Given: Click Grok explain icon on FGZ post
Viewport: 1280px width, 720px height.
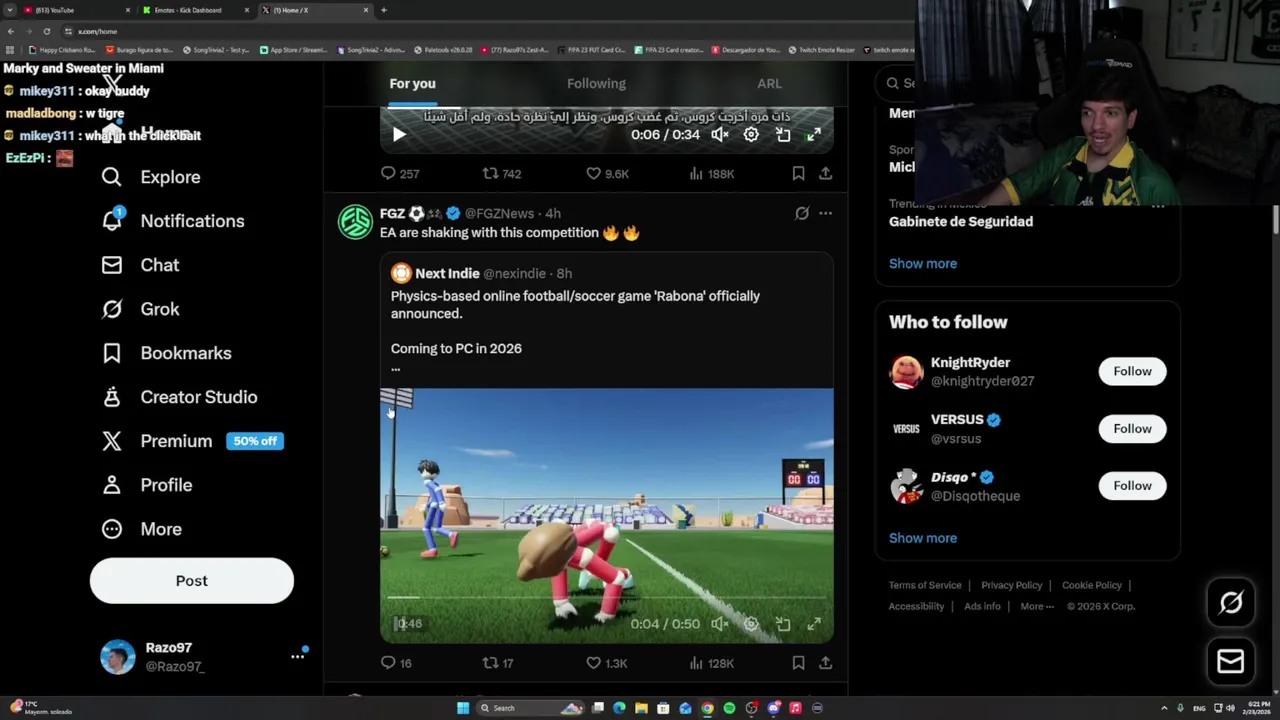Looking at the screenshot, I should (x=802, y=213).
